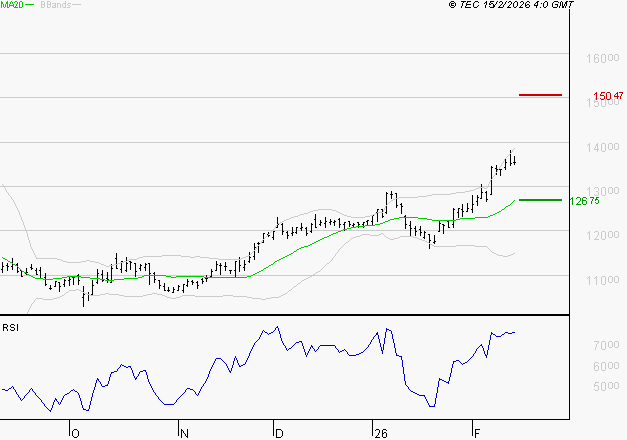The height and width of the screenshot is (440, 627).
Task: Click the RSI panel label
Action: 10,328
